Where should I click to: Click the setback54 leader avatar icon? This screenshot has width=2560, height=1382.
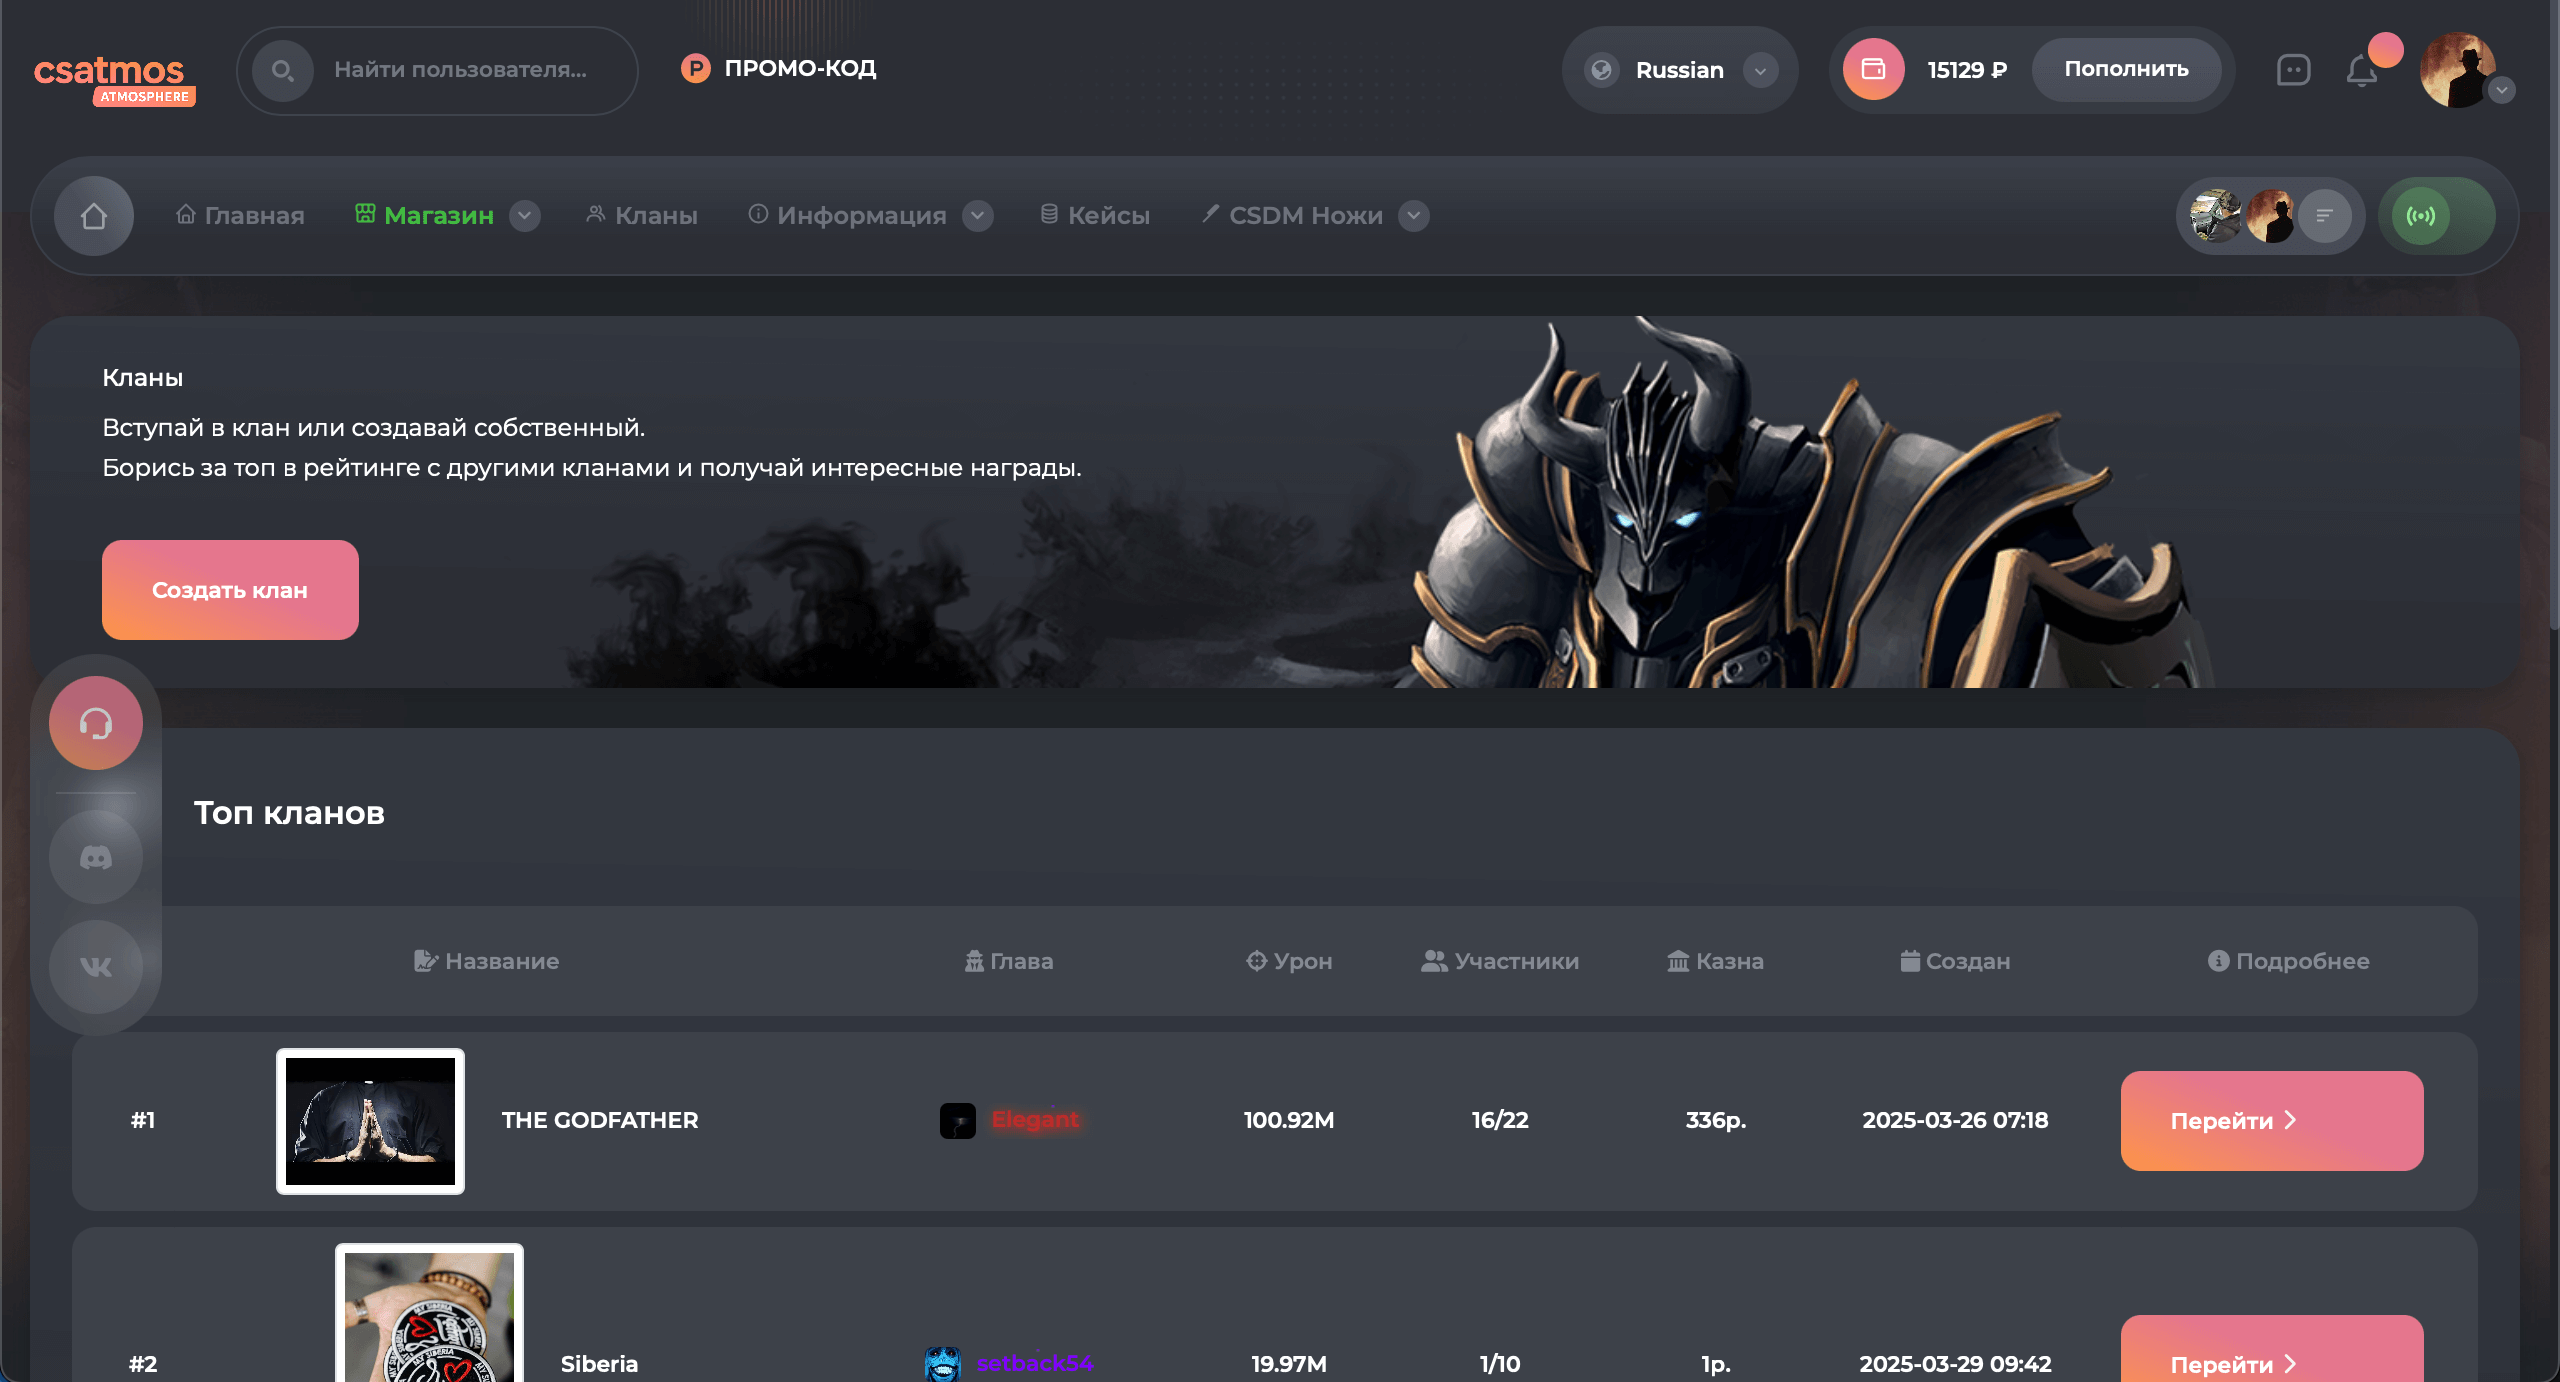(x=943, y=1364)
